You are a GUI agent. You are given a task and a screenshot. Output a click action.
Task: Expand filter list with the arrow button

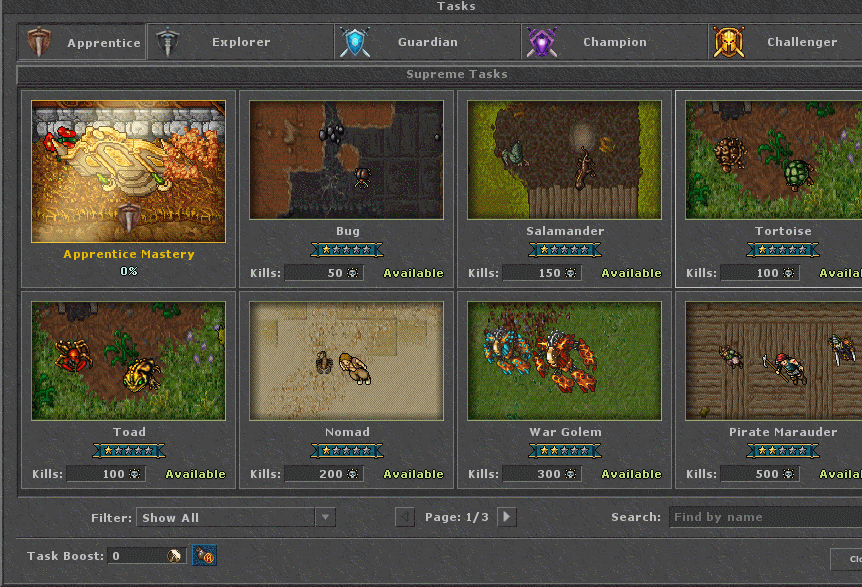pyautogui.click(x=325, y=517)
